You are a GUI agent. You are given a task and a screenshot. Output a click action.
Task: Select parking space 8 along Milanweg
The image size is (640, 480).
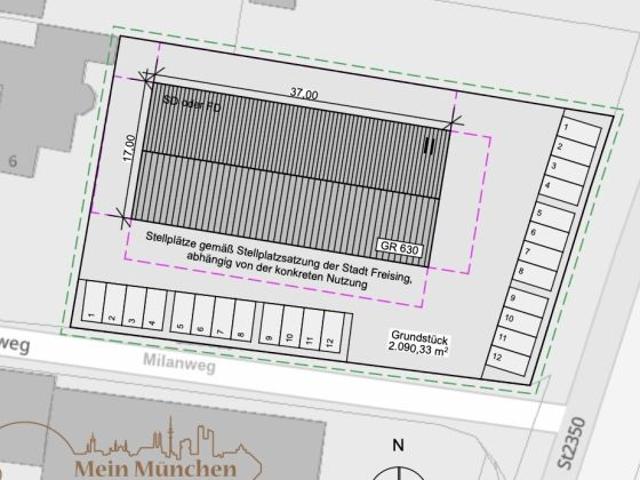(243, 322)
